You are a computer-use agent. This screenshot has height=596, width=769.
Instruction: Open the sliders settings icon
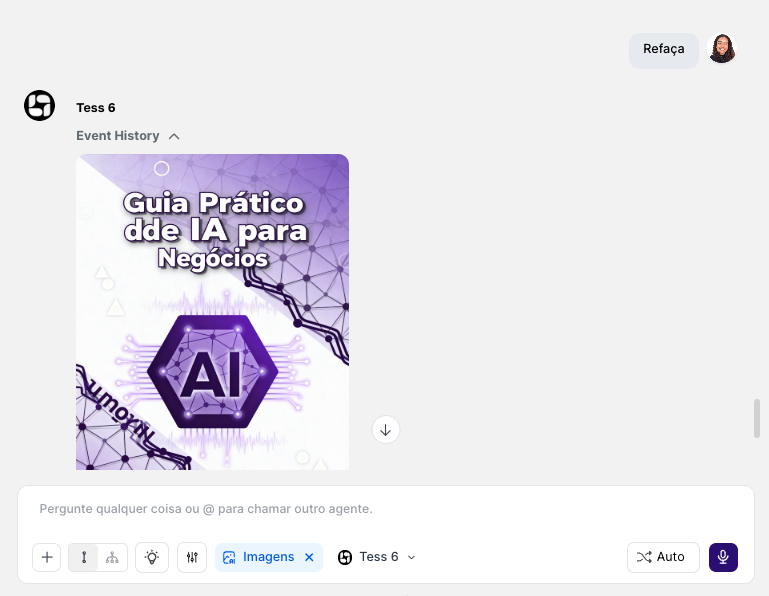click(192, 557)
